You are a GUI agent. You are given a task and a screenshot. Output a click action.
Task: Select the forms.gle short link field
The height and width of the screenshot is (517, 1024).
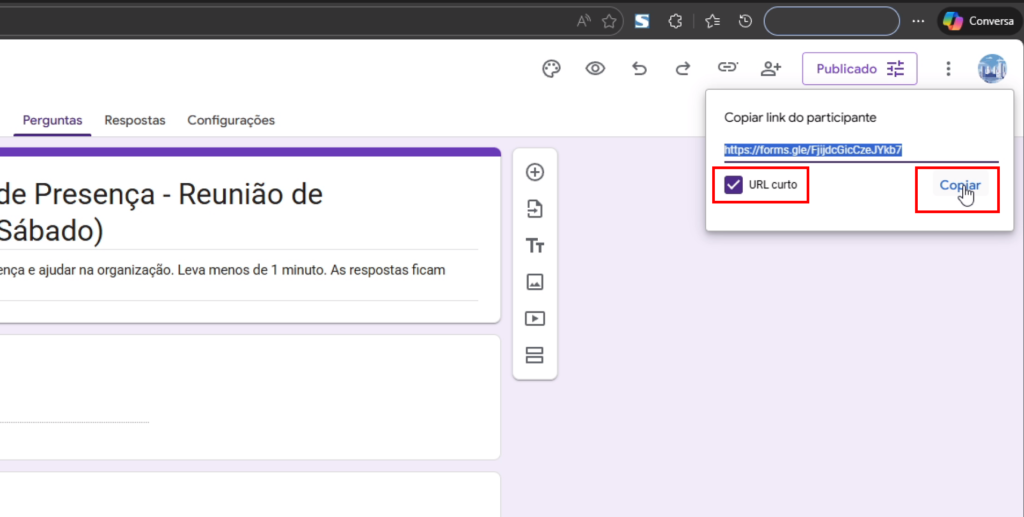tap(813, 150)
